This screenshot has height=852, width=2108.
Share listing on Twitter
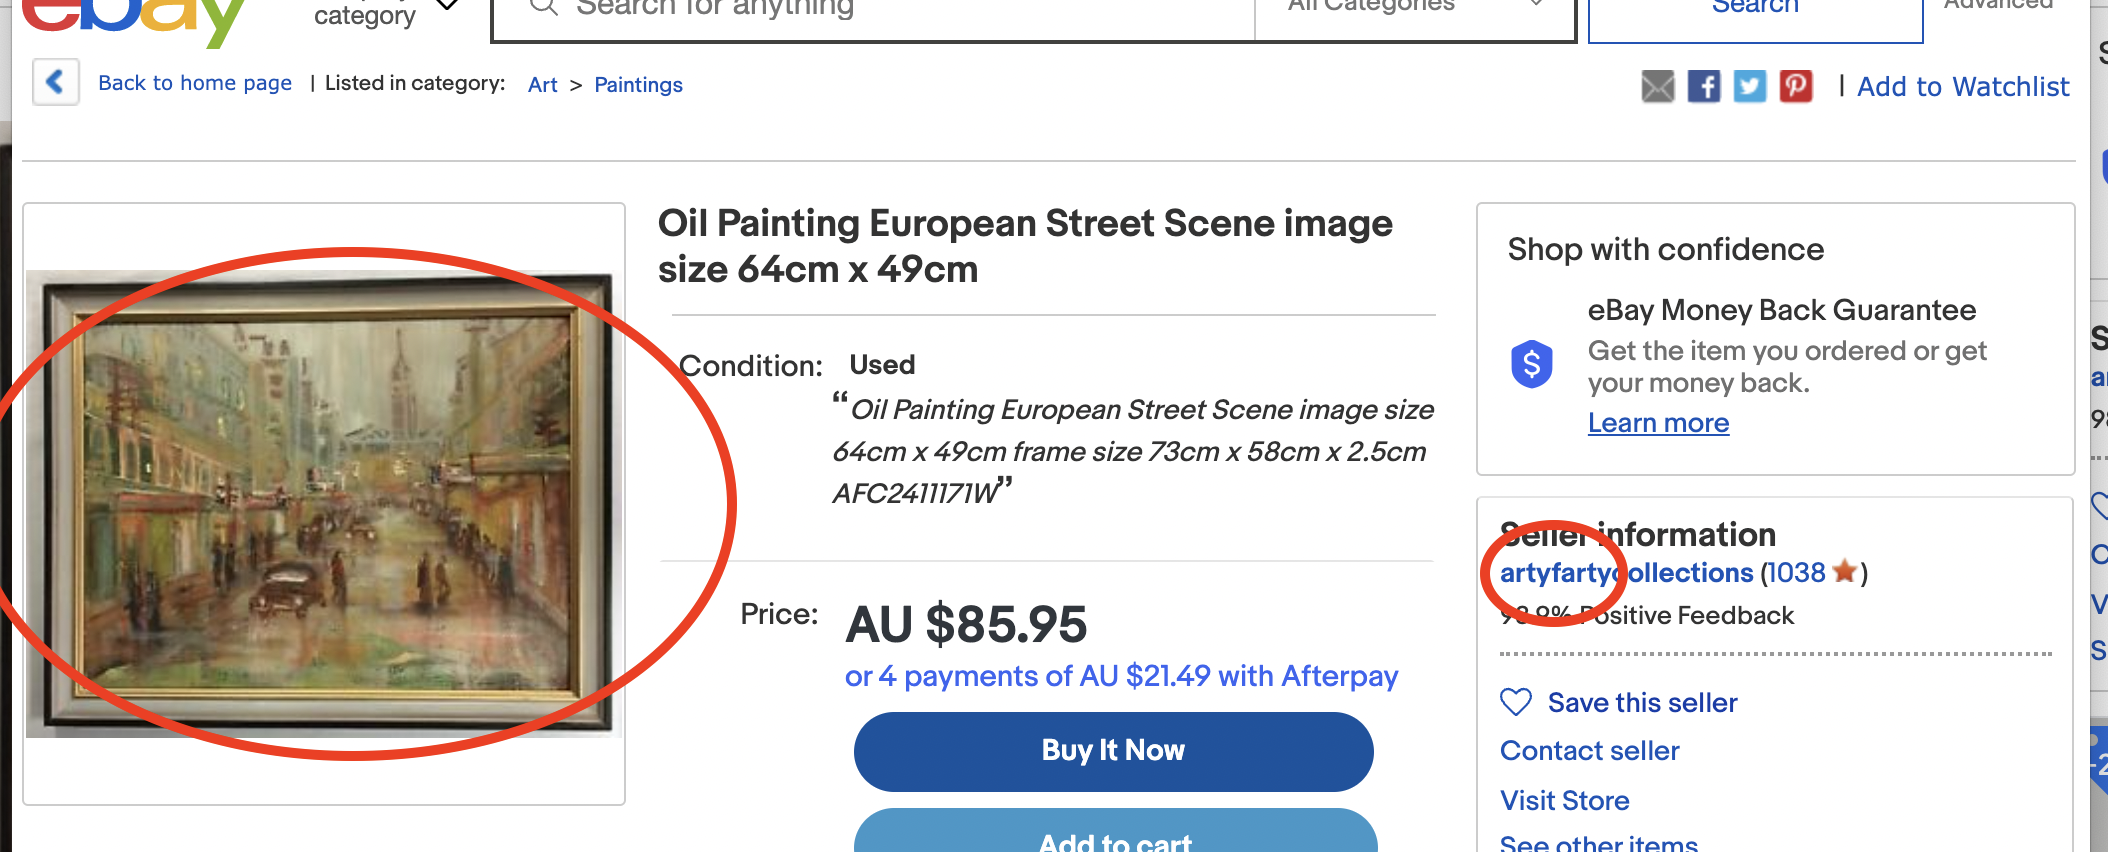tap(1750, 86)
